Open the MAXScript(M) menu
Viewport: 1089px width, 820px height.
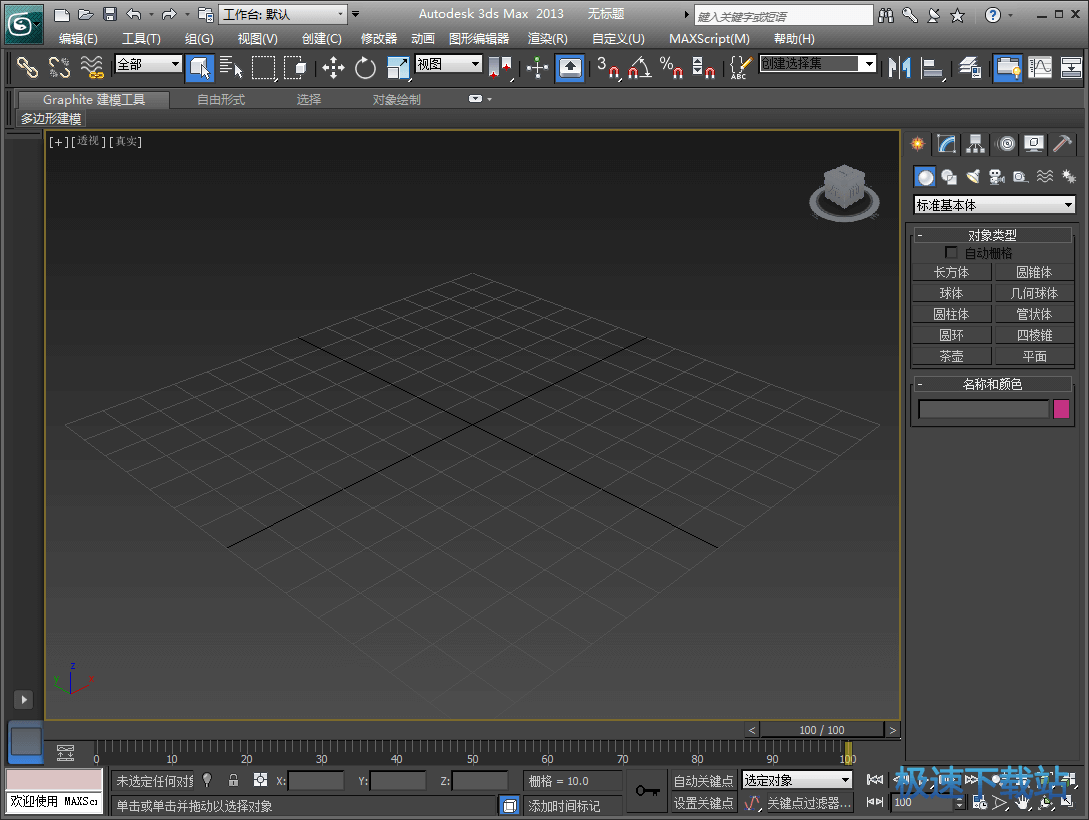(709, 39)
